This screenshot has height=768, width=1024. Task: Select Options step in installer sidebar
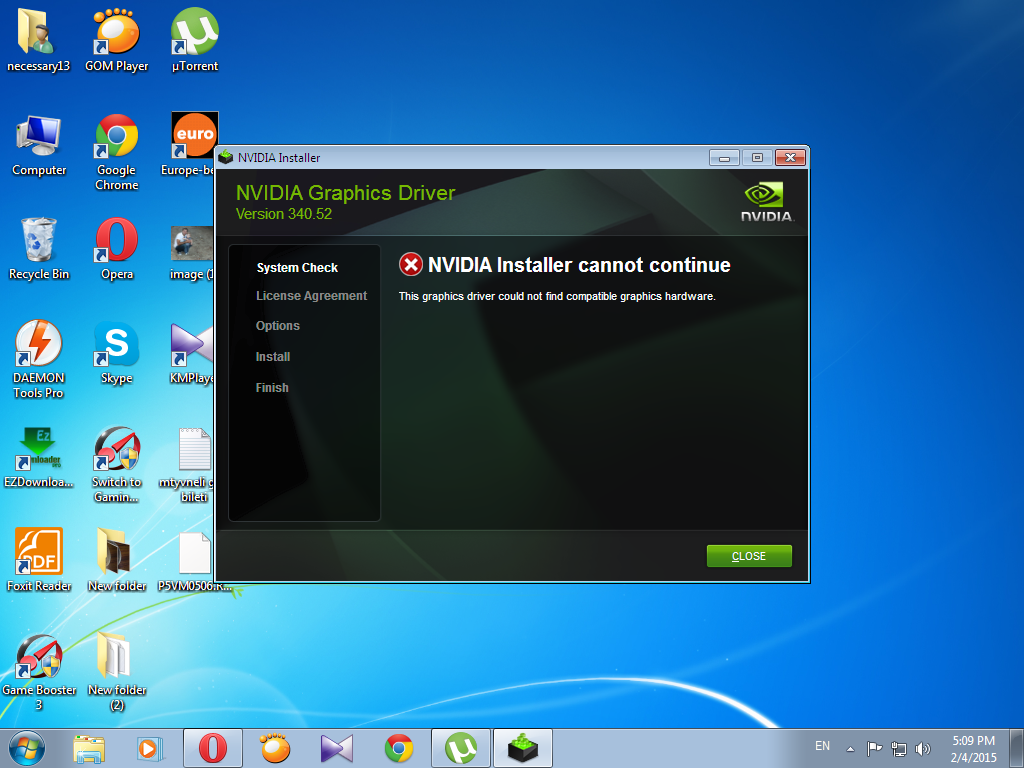pyautogui.click(x=278, y=326)
